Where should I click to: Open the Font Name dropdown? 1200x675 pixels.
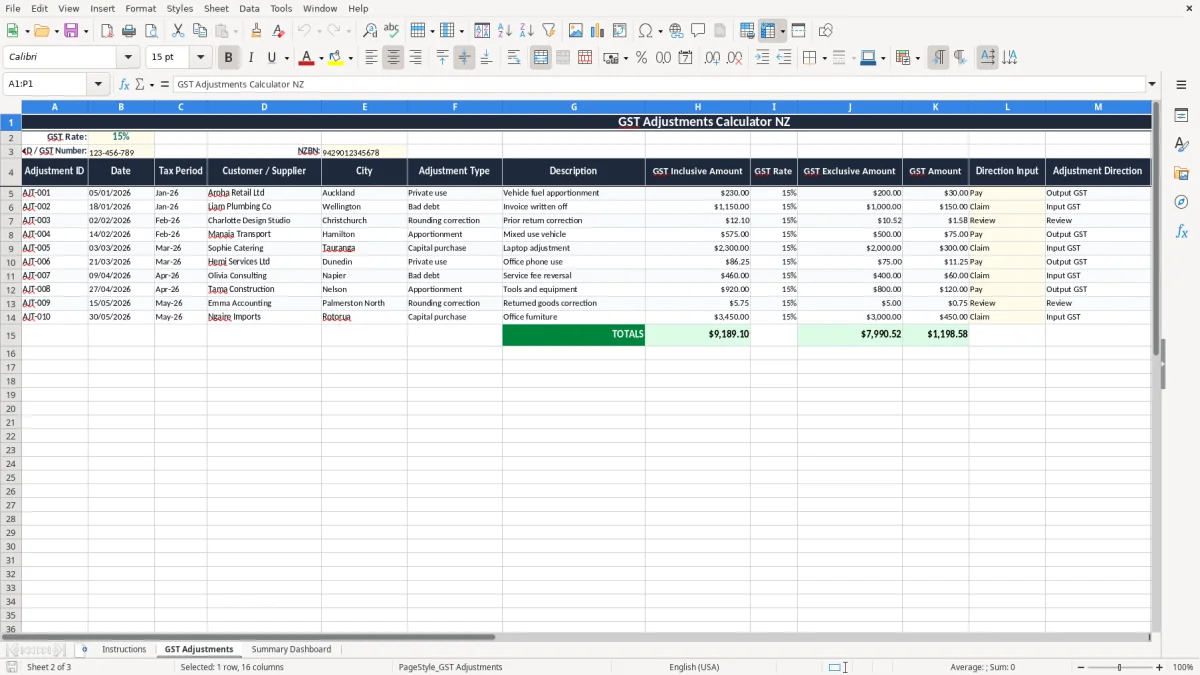128,58
